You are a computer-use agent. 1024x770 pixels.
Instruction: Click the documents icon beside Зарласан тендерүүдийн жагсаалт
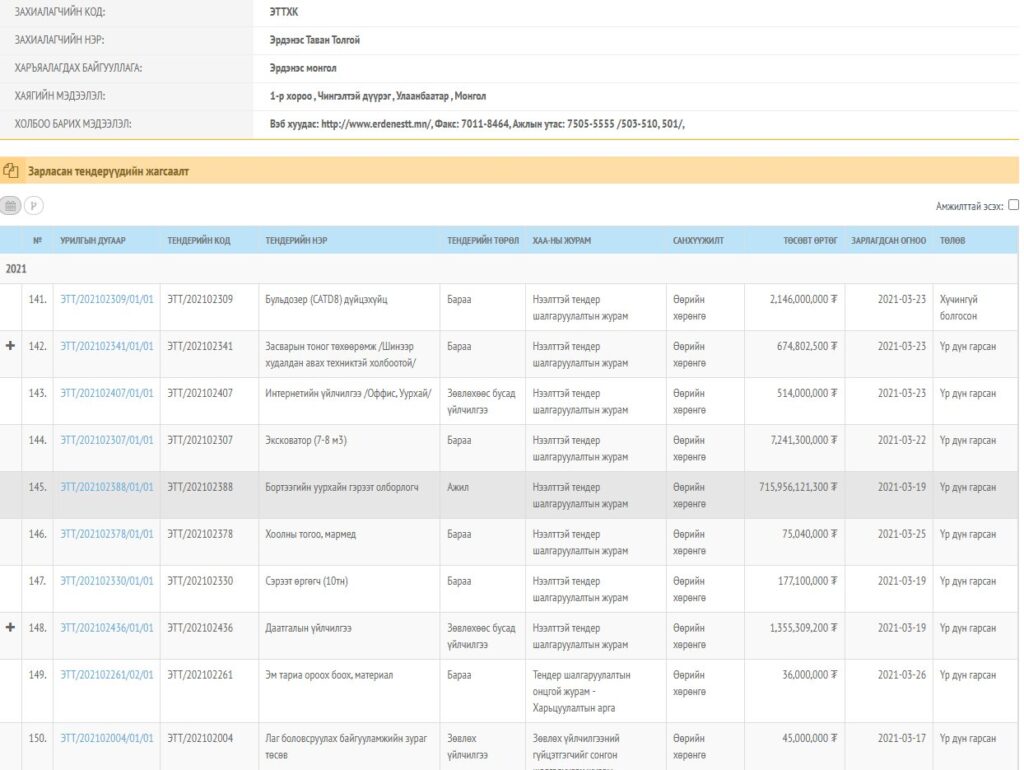(11, 171)
